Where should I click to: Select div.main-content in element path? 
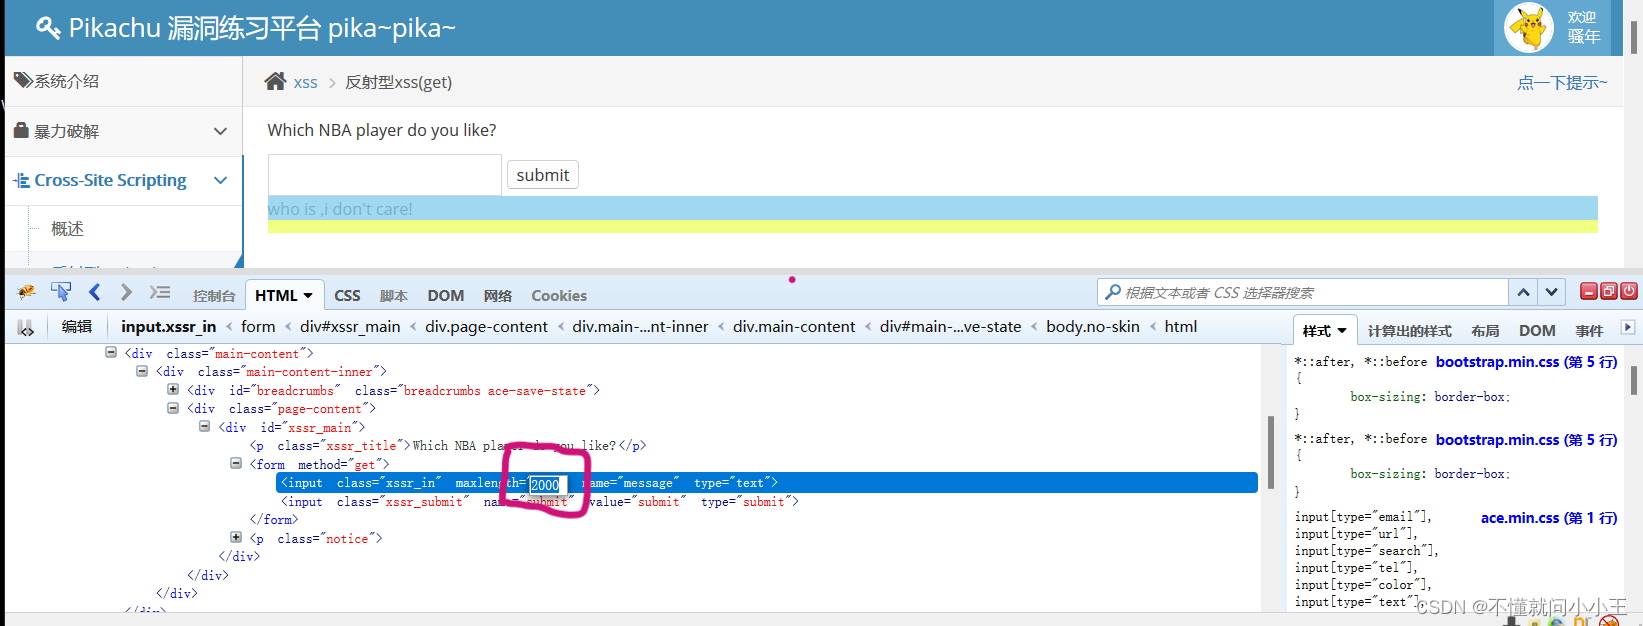coord(794,326)
